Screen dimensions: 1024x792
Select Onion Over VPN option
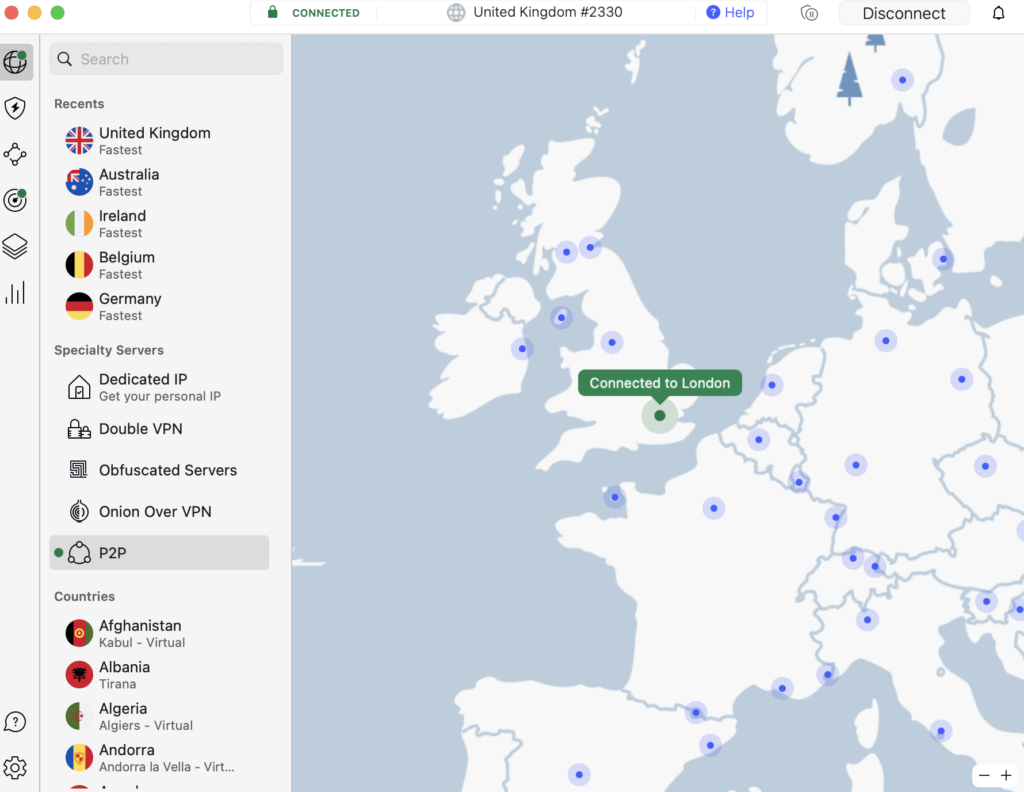159,511
